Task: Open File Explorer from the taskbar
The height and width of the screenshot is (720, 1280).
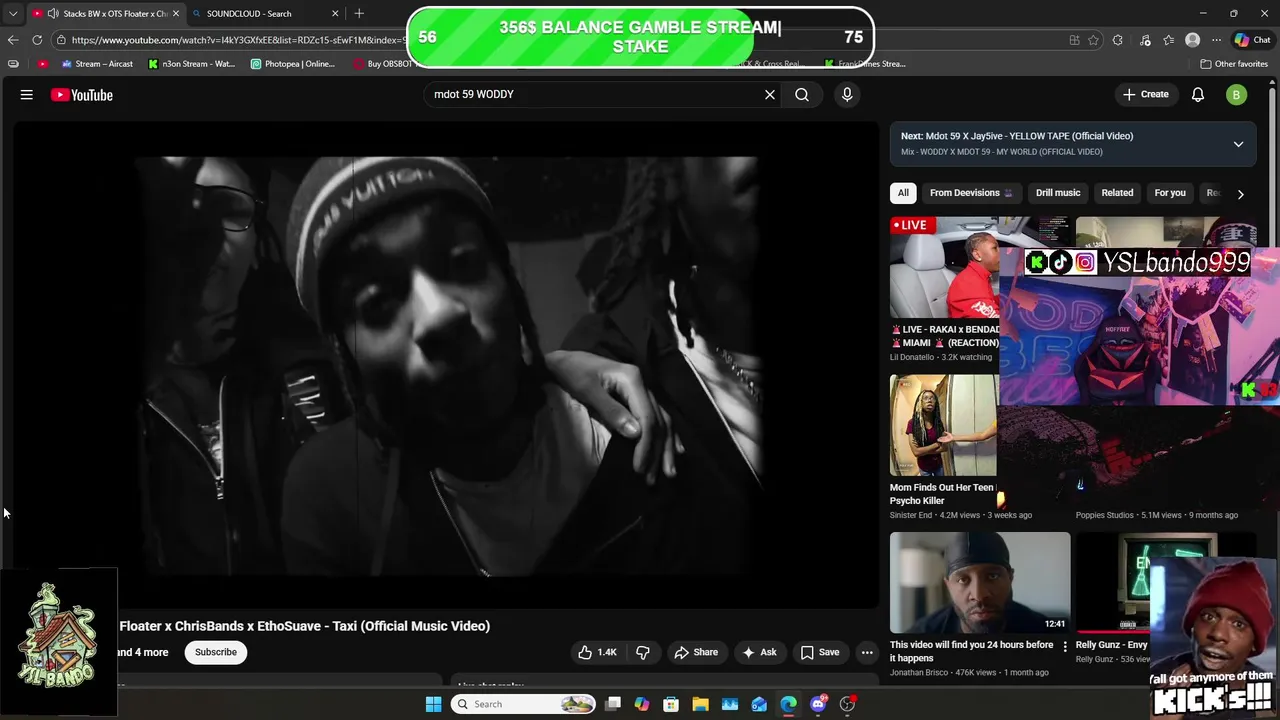Action: (x=700, y=704)
